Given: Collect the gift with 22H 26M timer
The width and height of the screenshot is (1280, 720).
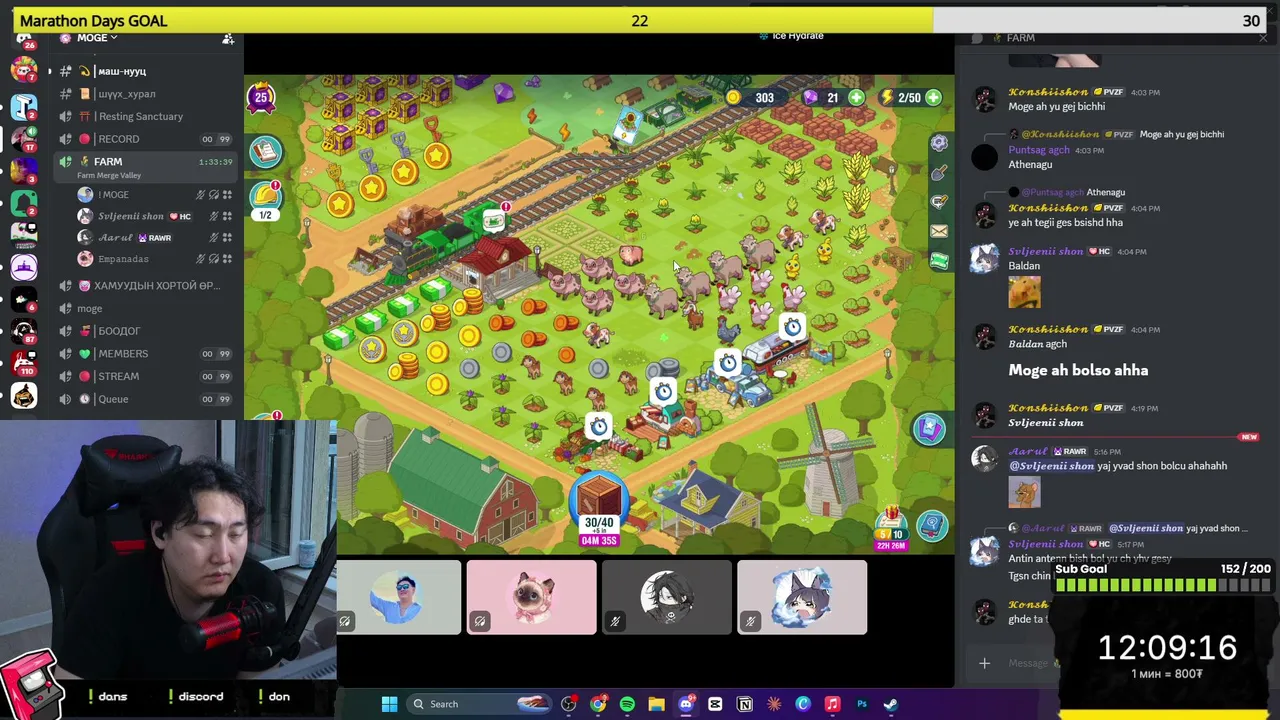Looking at the screenshot, I should tap(890, 529).
